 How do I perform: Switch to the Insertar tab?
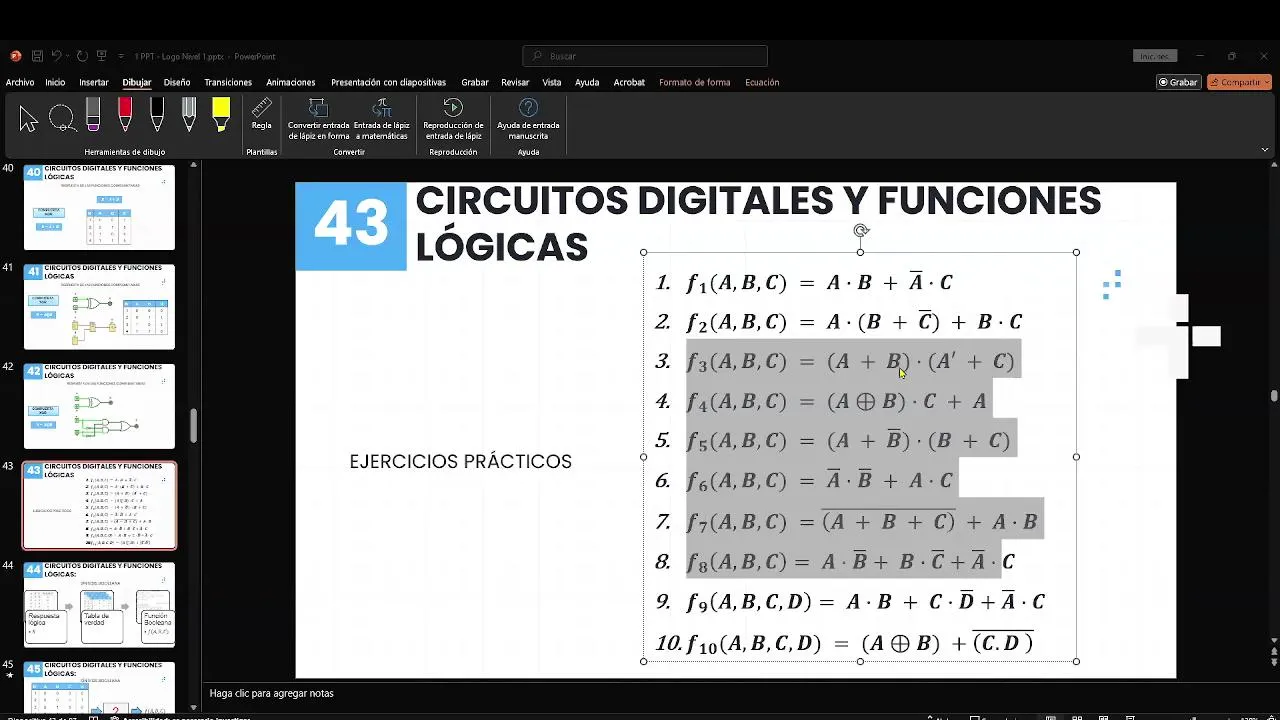[94, 82]
